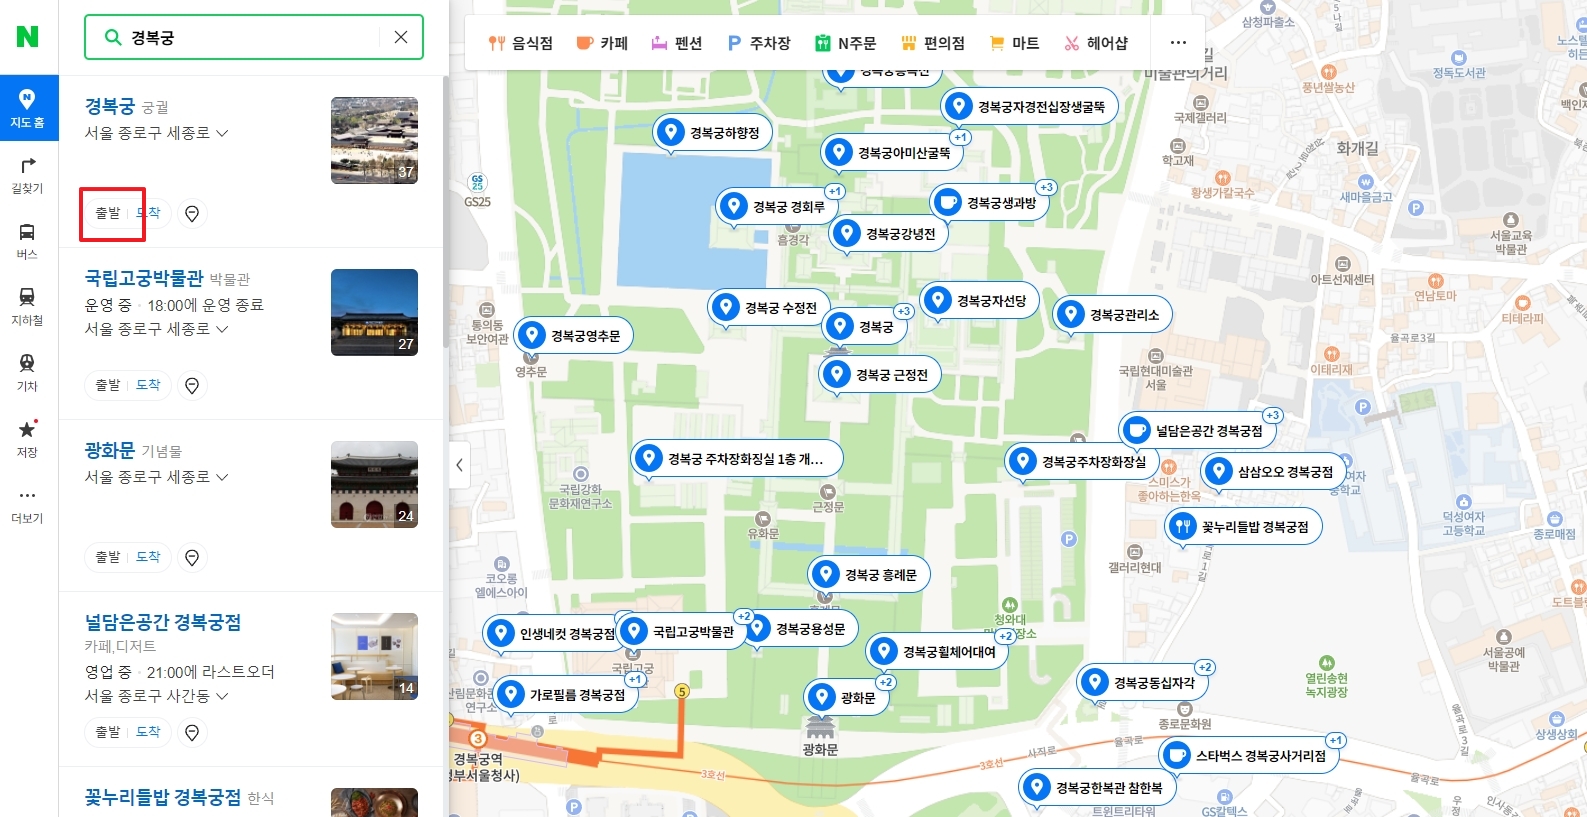
Task: Open the 지도 홈 map home tab
Action: (x=28, y=108)
